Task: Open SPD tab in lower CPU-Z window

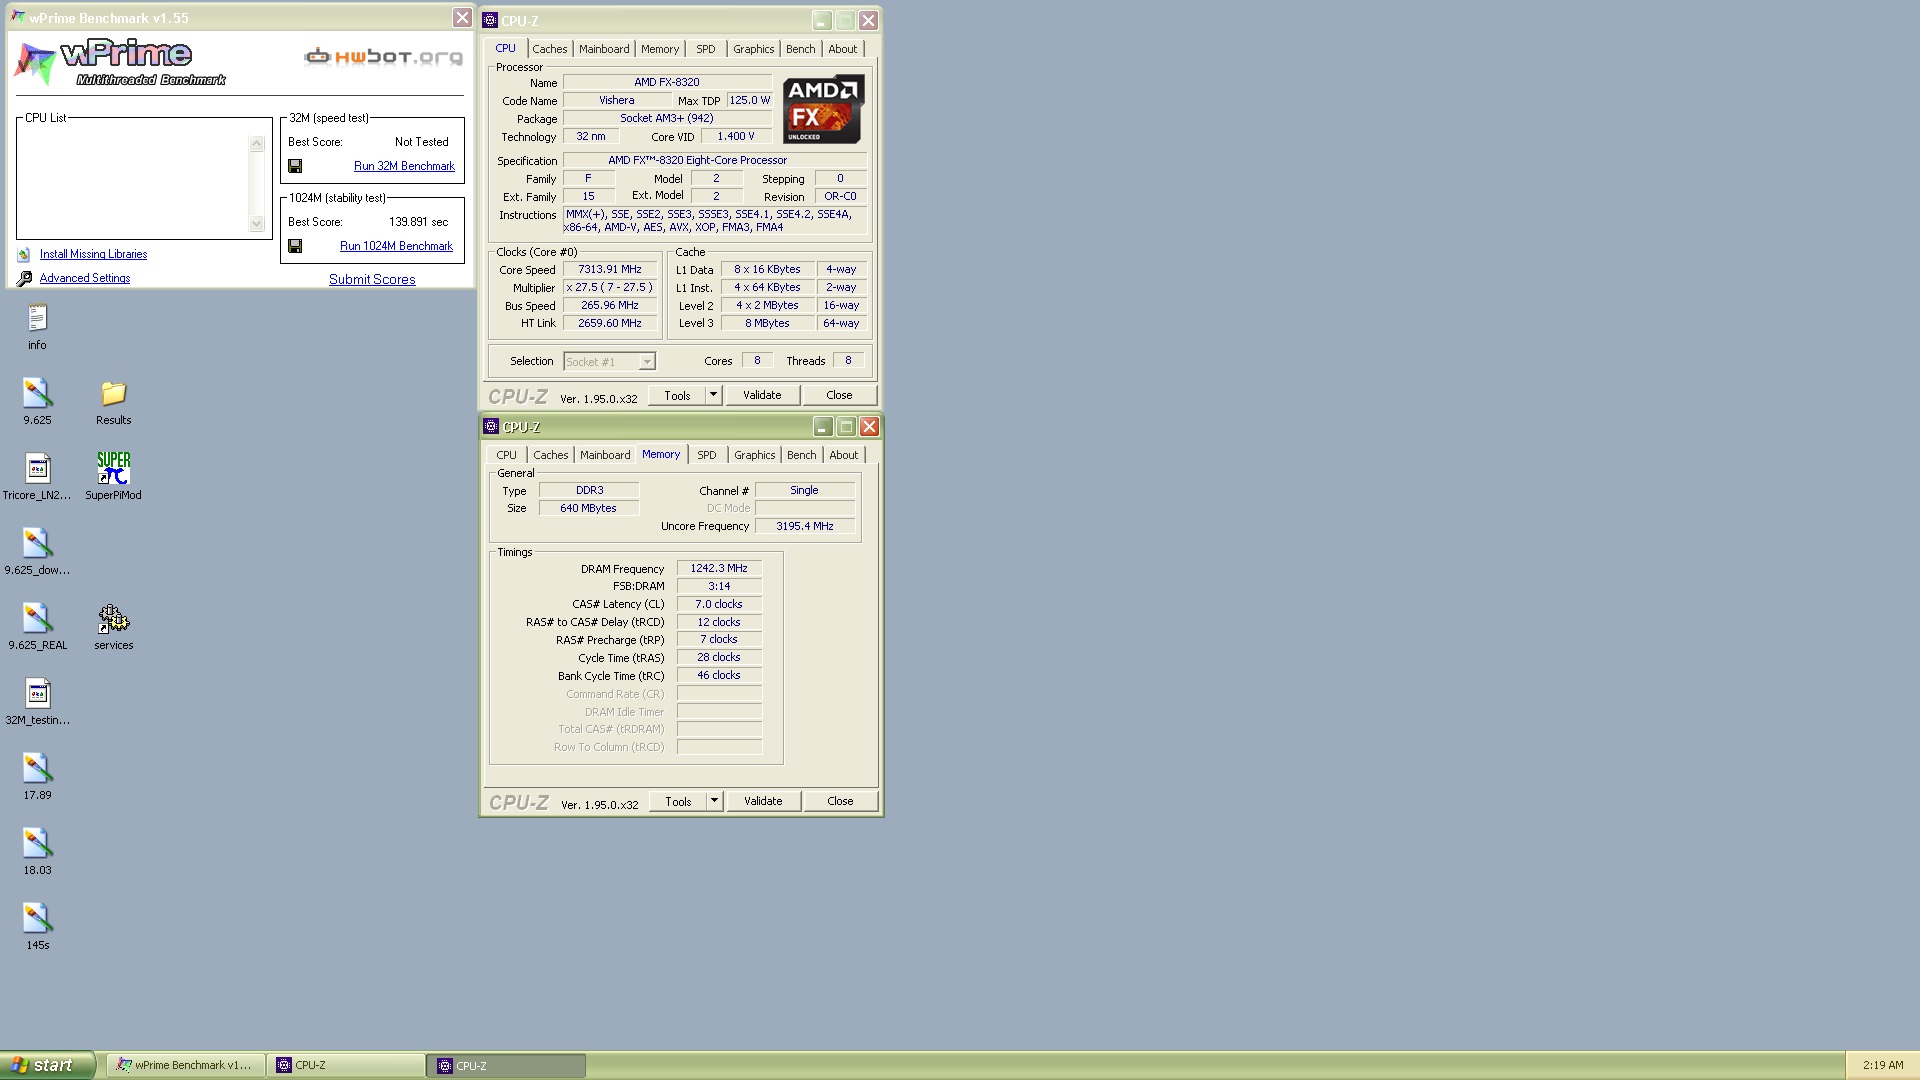Action: click(x=707, y=455)
